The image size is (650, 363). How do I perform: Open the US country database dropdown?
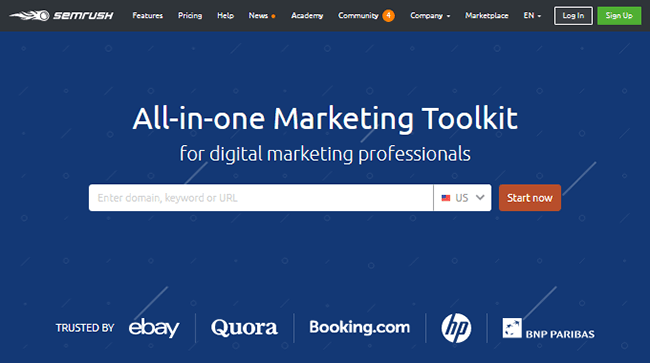(x=462, y=198)
